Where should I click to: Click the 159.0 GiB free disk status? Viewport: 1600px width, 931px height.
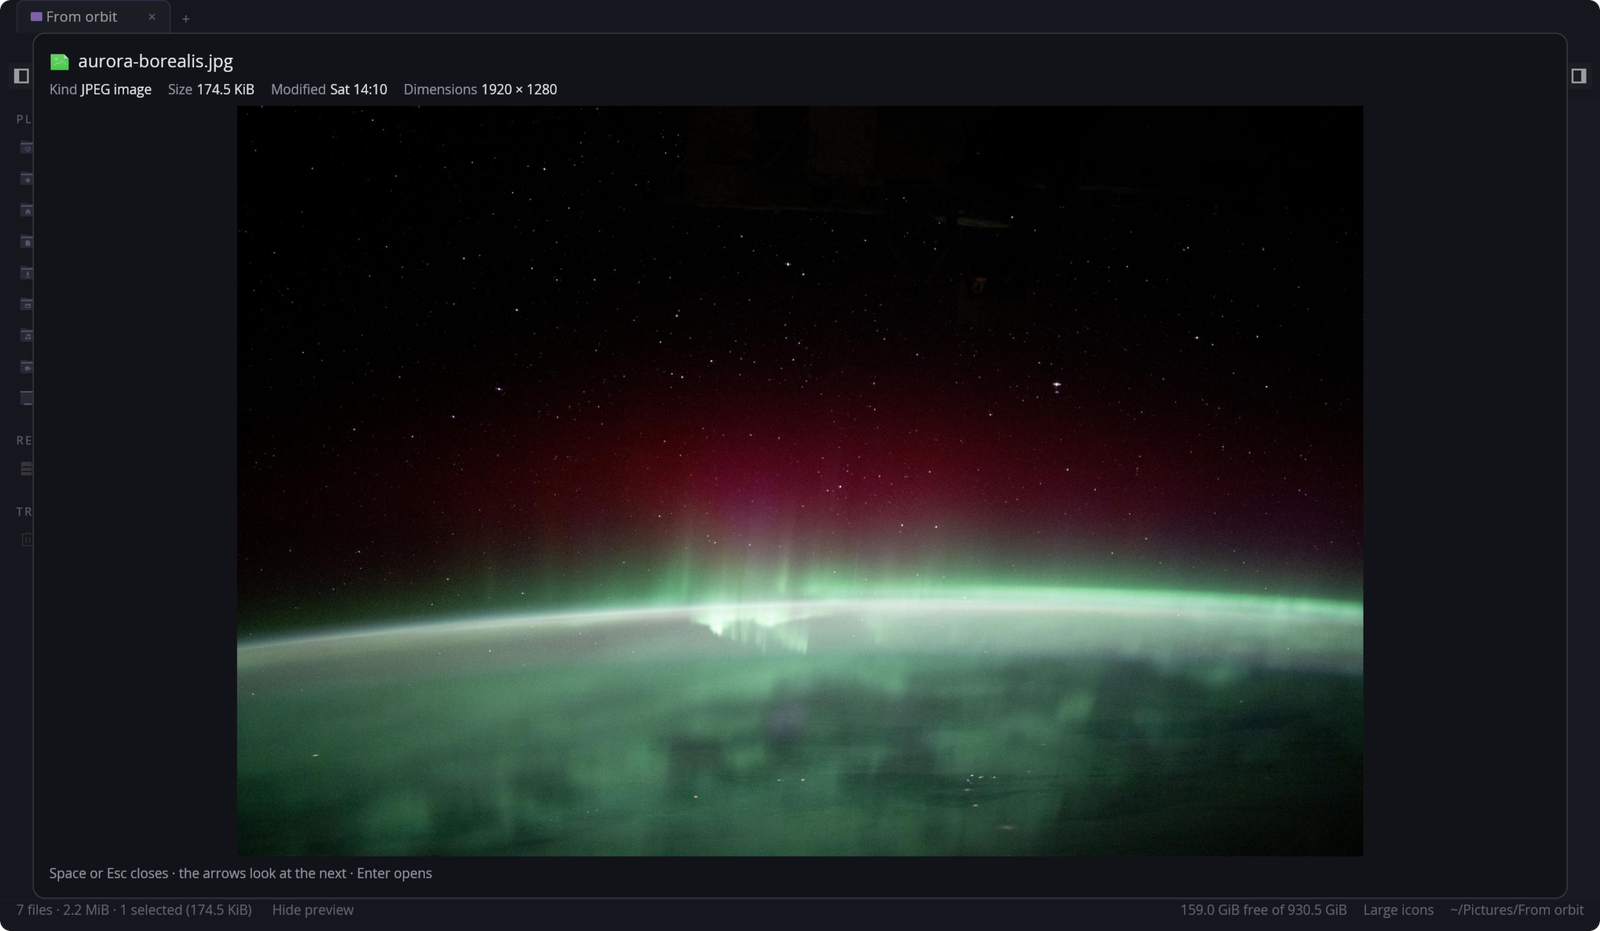1263,910
